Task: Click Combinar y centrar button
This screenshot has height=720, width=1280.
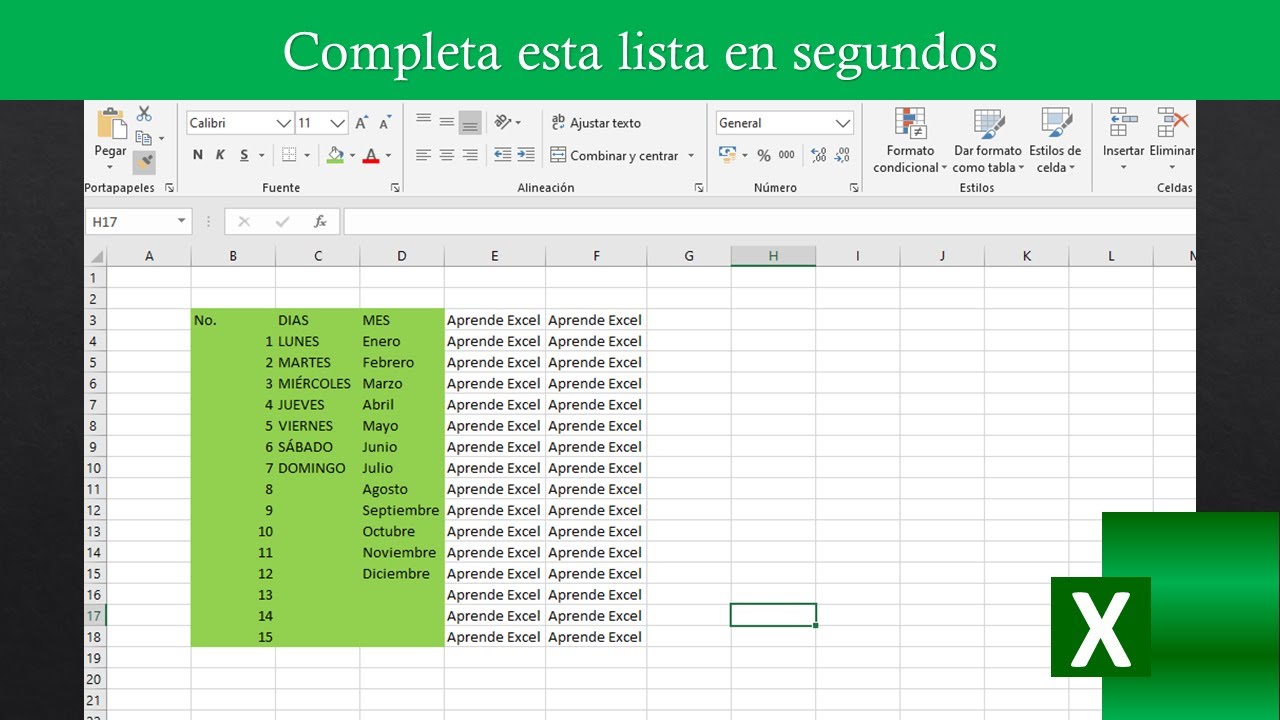Action: pyautogui.click(x=614, y=155)
